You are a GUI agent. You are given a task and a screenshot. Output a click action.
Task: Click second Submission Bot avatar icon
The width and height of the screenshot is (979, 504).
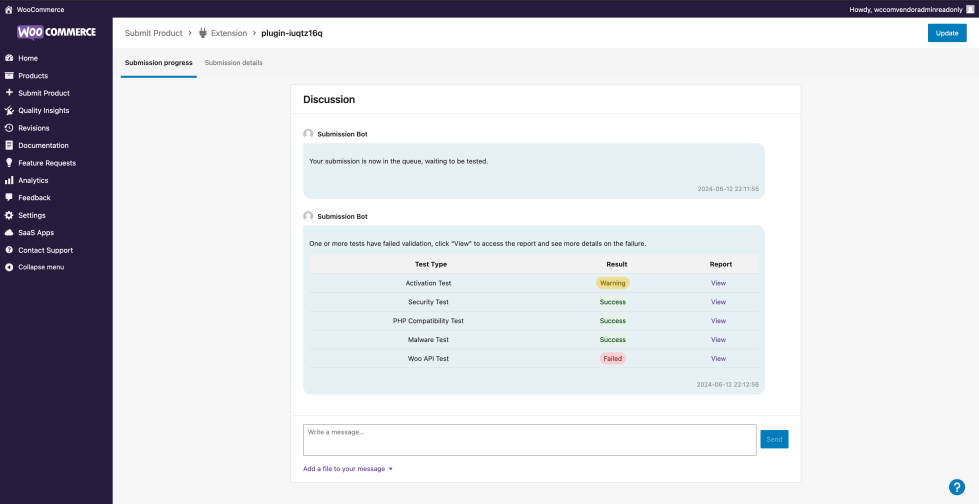point(308,216)
